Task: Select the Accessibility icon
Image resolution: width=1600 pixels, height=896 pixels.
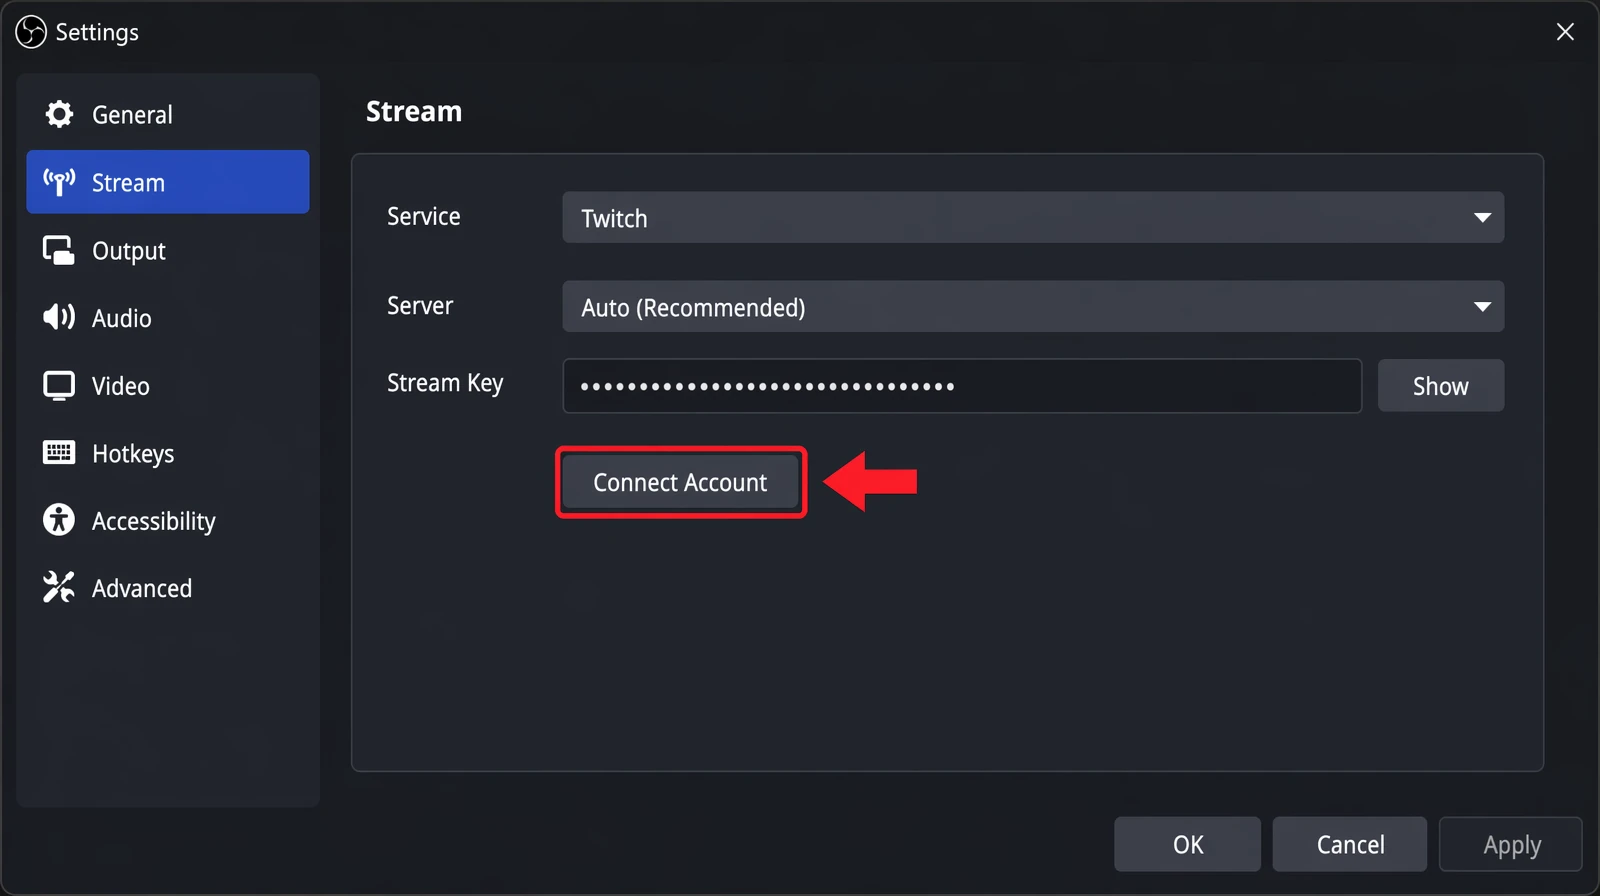Action: click(x=58, y=520)
